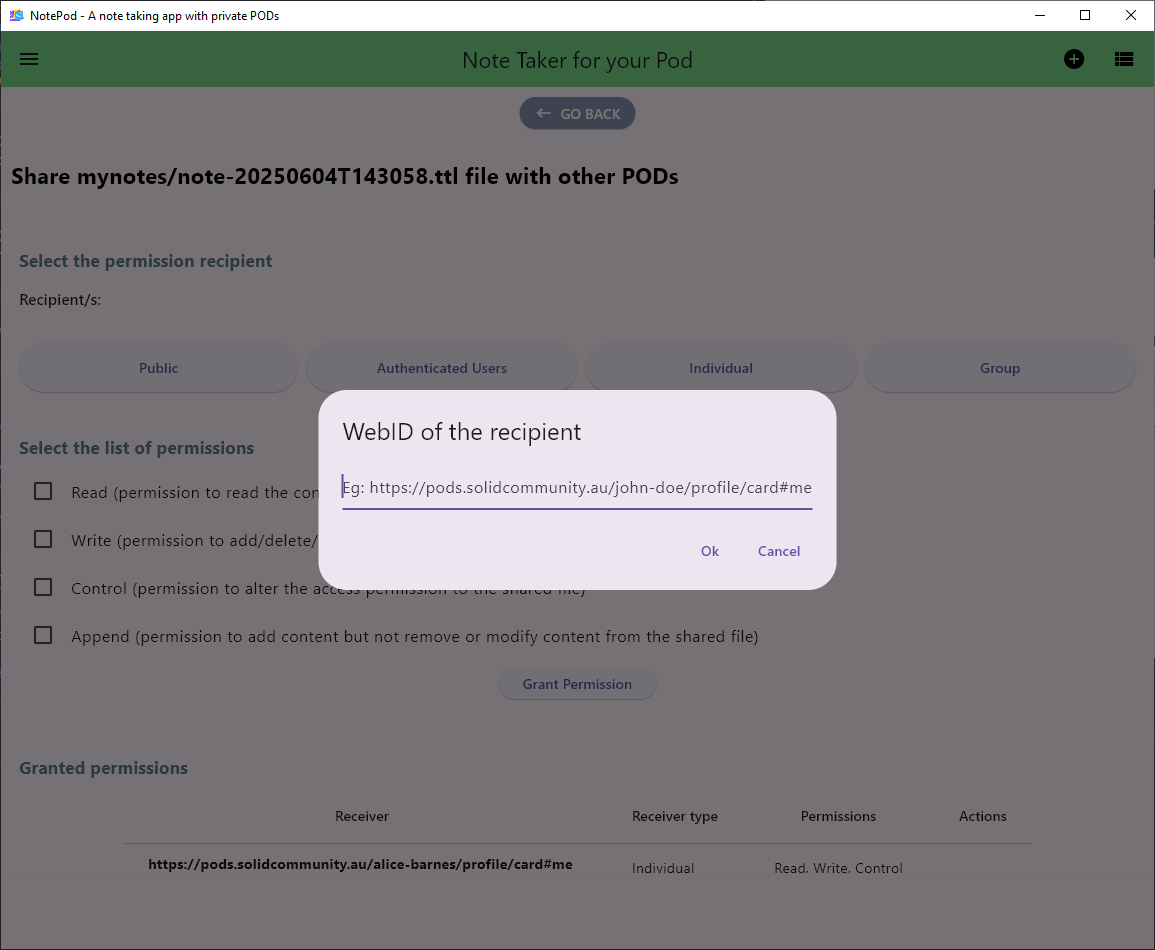Image resolution: width=1155 pixels, height=950 pixels.
Task: Open the notes list view icon
Action: point(1123,59)
